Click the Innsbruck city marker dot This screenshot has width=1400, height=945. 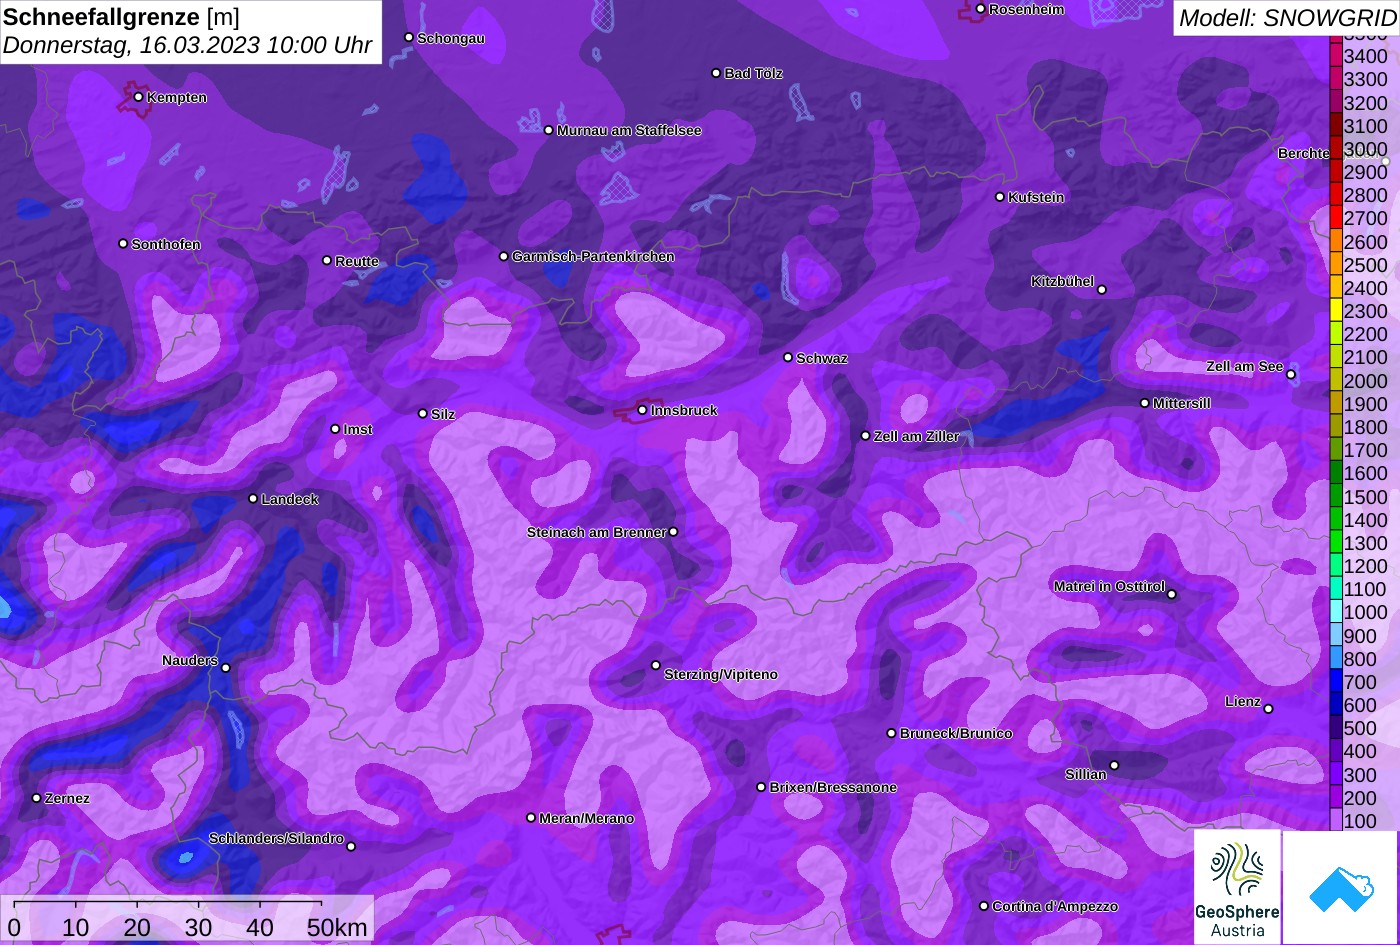coord(642,410)
